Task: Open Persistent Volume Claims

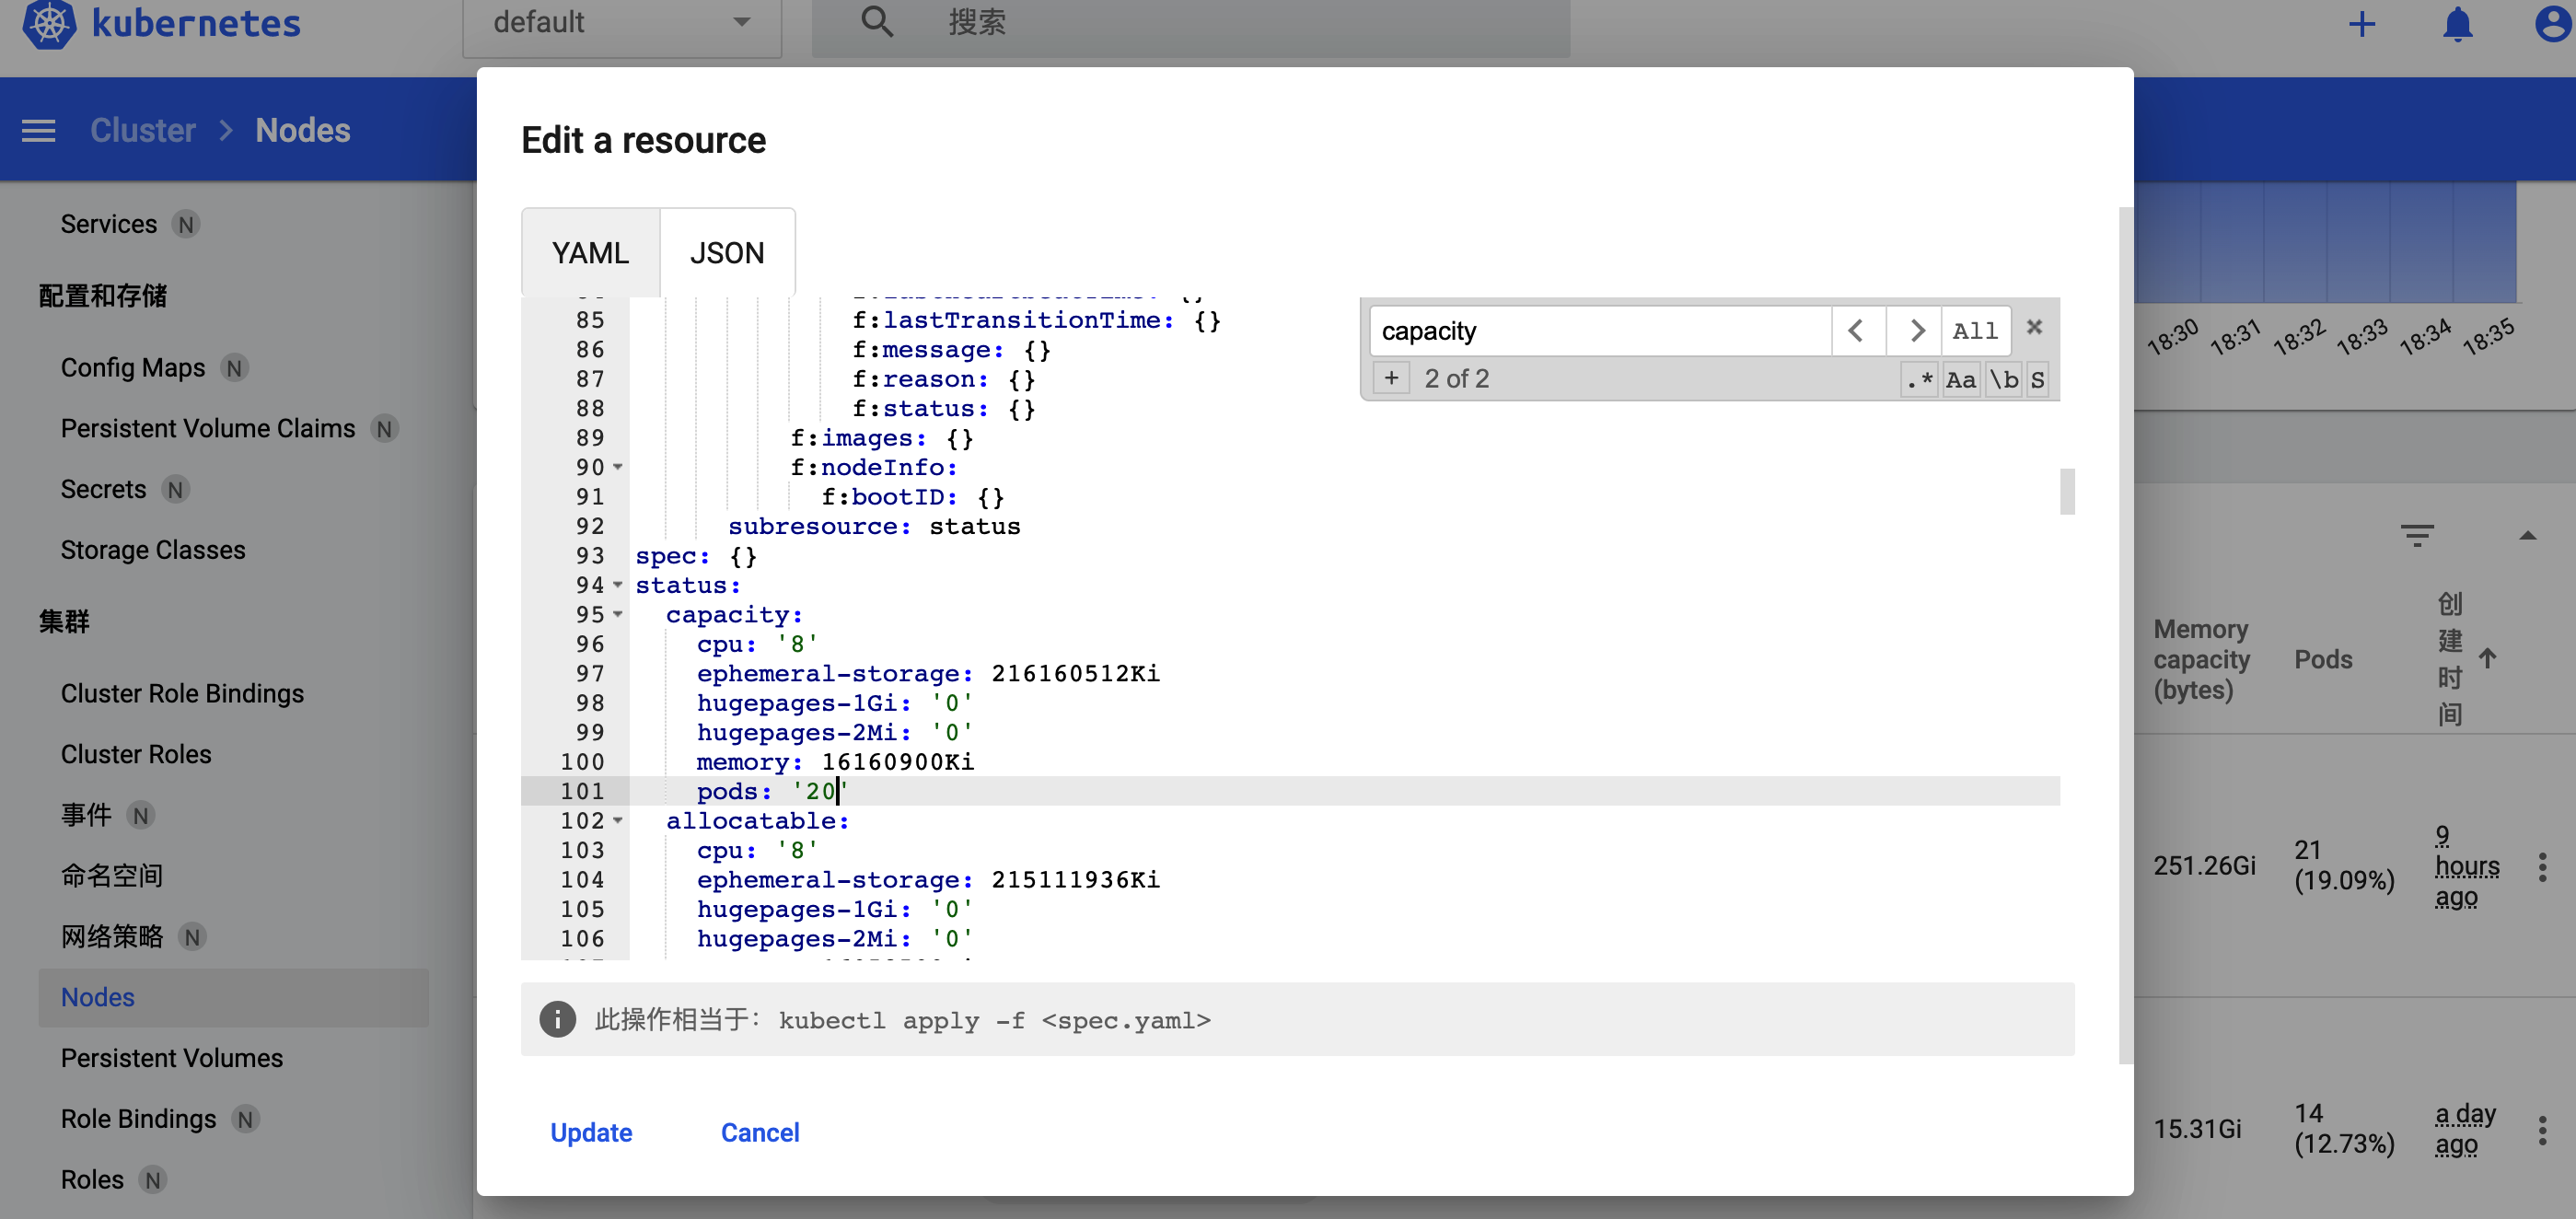Action: point(207,428)
